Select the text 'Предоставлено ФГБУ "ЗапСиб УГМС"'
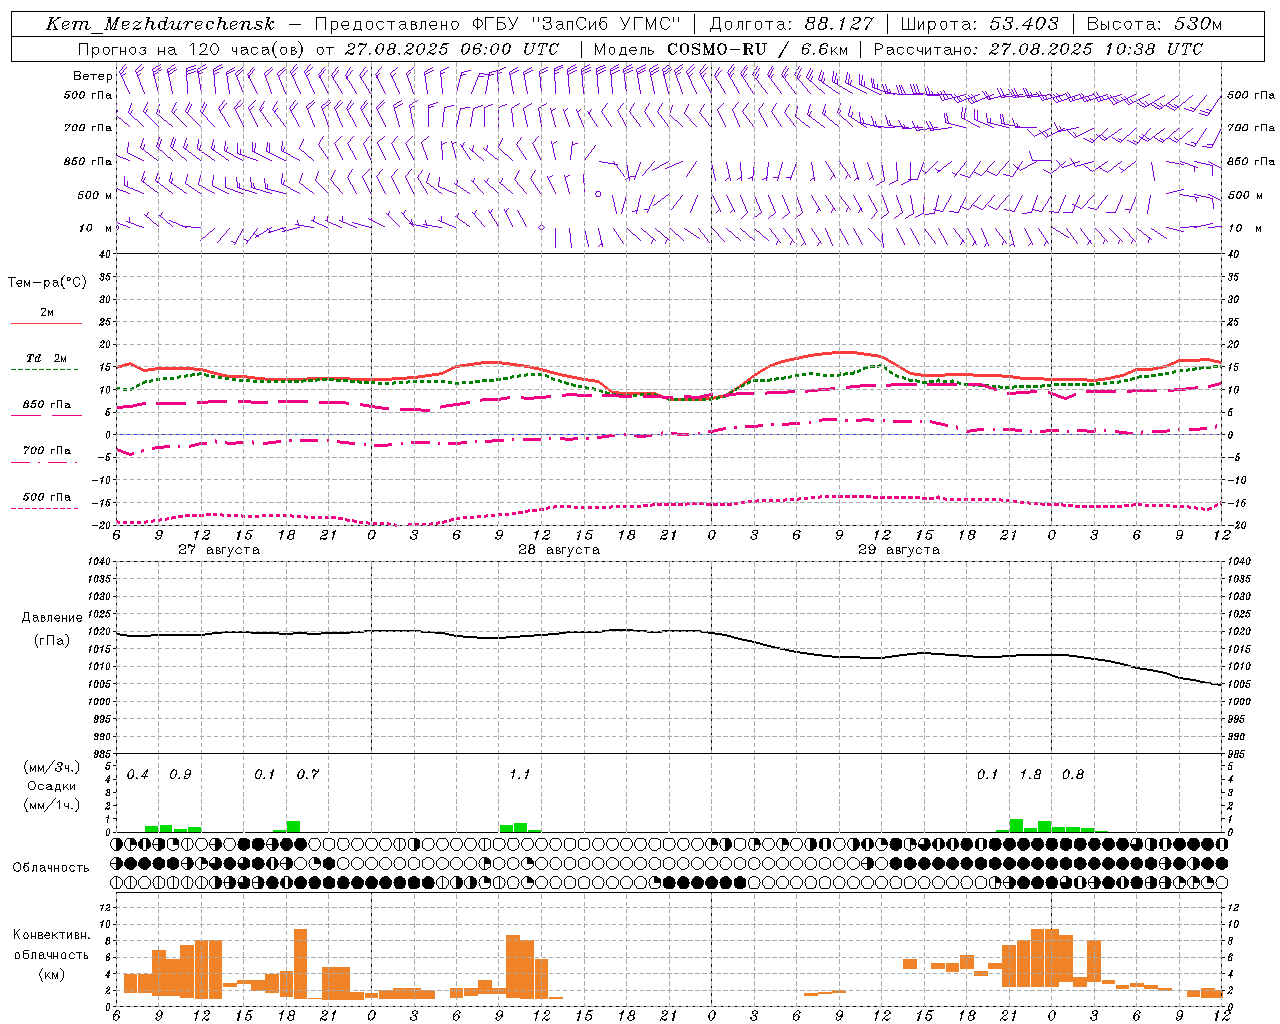 [497, 24]
